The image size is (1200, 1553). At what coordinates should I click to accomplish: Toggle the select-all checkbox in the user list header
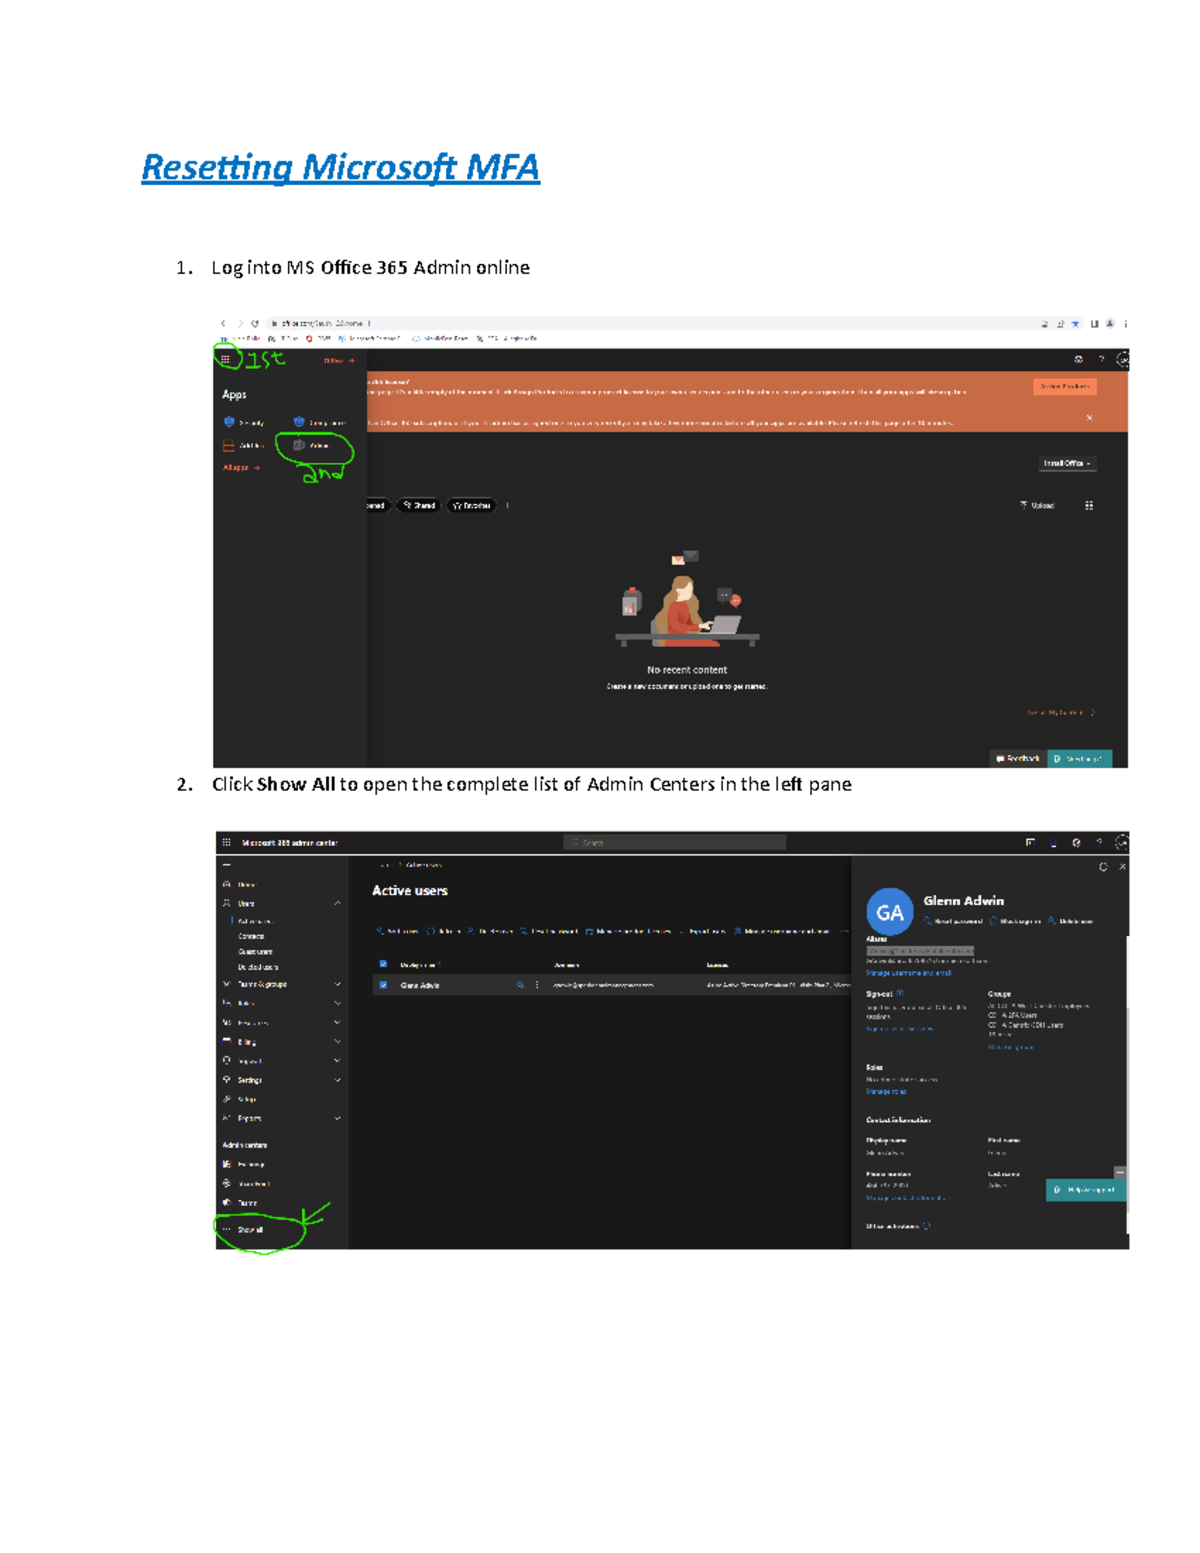click(x=381, y=963)
